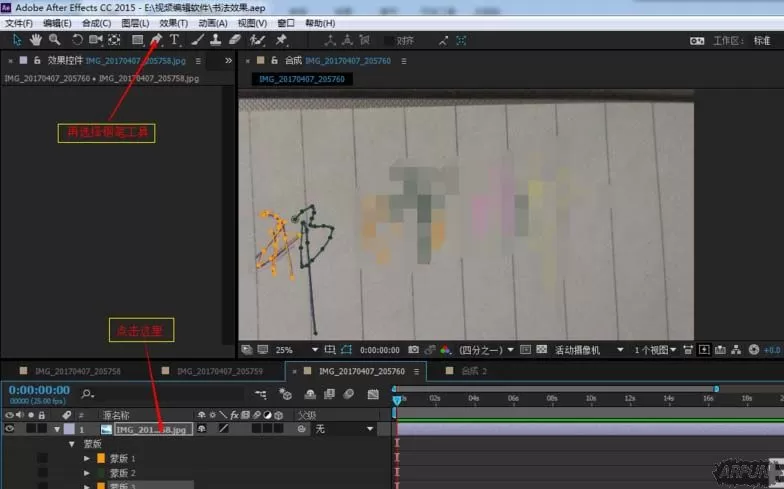Open the 效果(T) menu
This screenshot has width=784, height=489.
[x=174, y=23]
